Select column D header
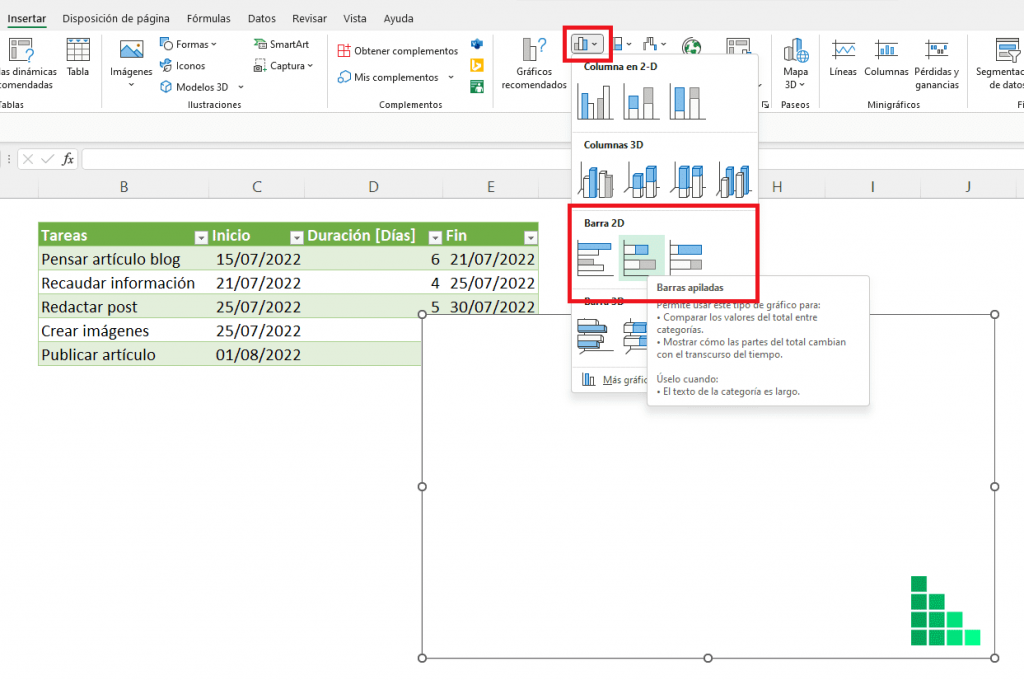The width and height of the screenshot is (1024, 680). click(x=374, y=187)
